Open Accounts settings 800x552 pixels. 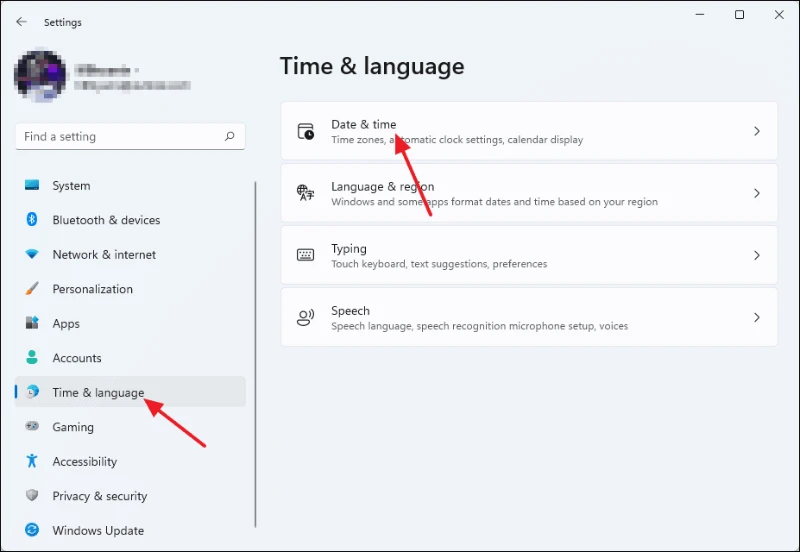130,358
